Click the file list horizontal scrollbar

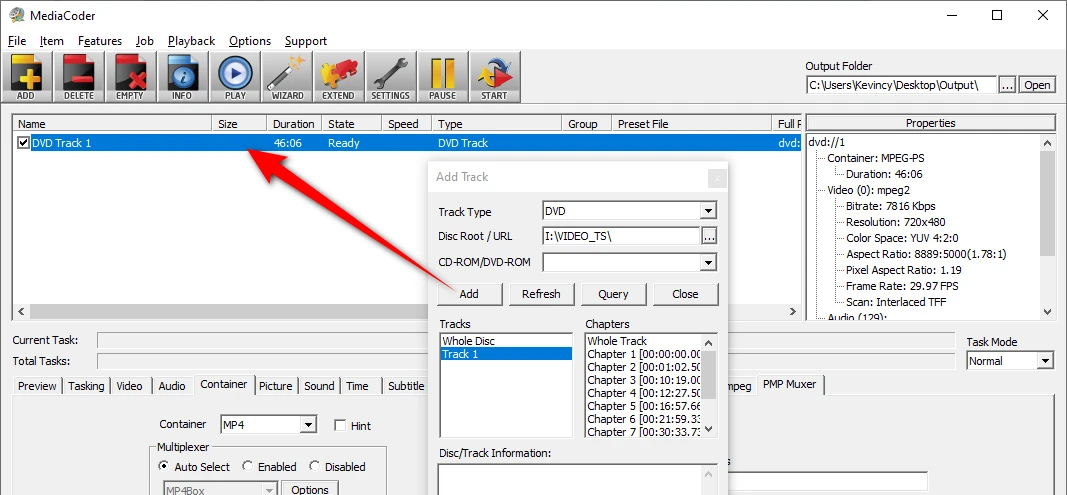point(406,311)
